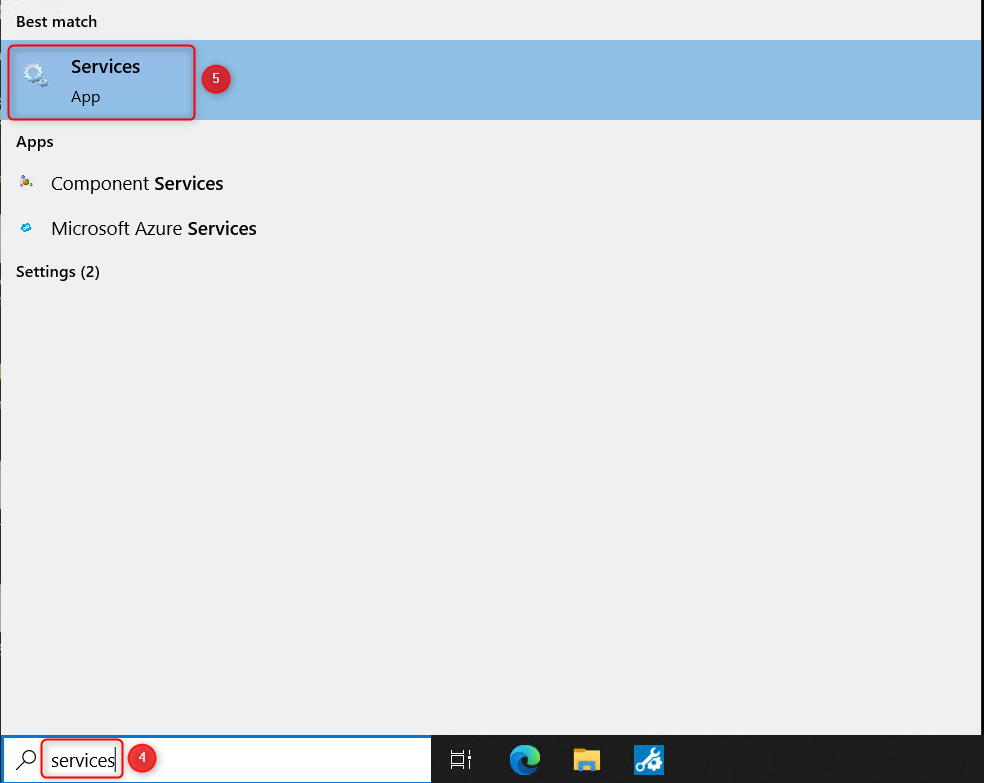This screenshot has width=984, height=783.
Task: Click empty area of highlighted Services row
Action: click(600, 80)
